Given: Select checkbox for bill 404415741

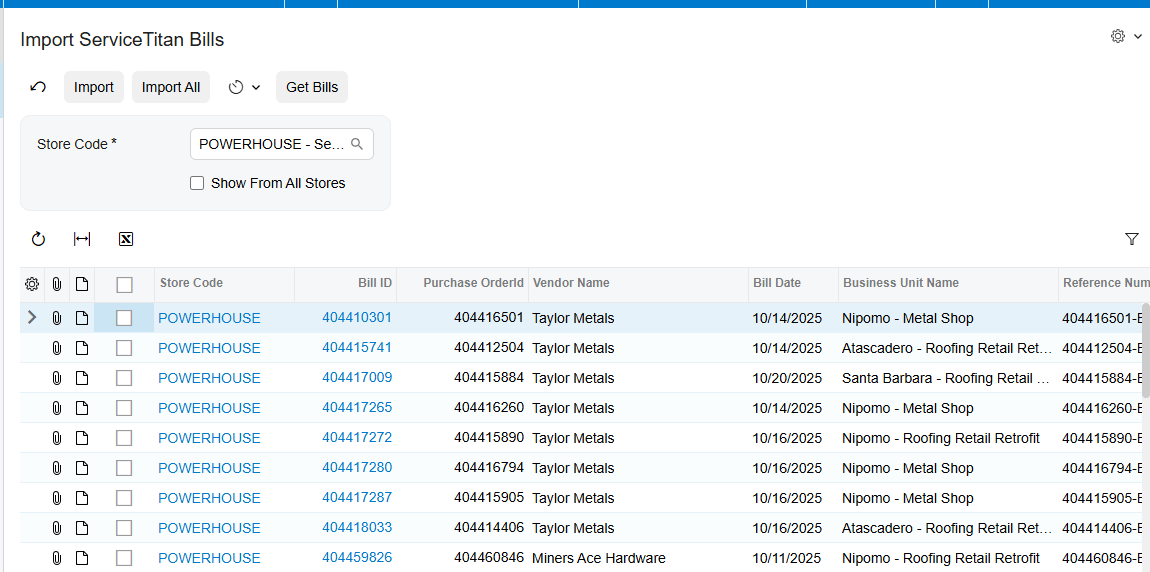Looking at the screenshot, I should pyautogui.click(x=124, y=348).
